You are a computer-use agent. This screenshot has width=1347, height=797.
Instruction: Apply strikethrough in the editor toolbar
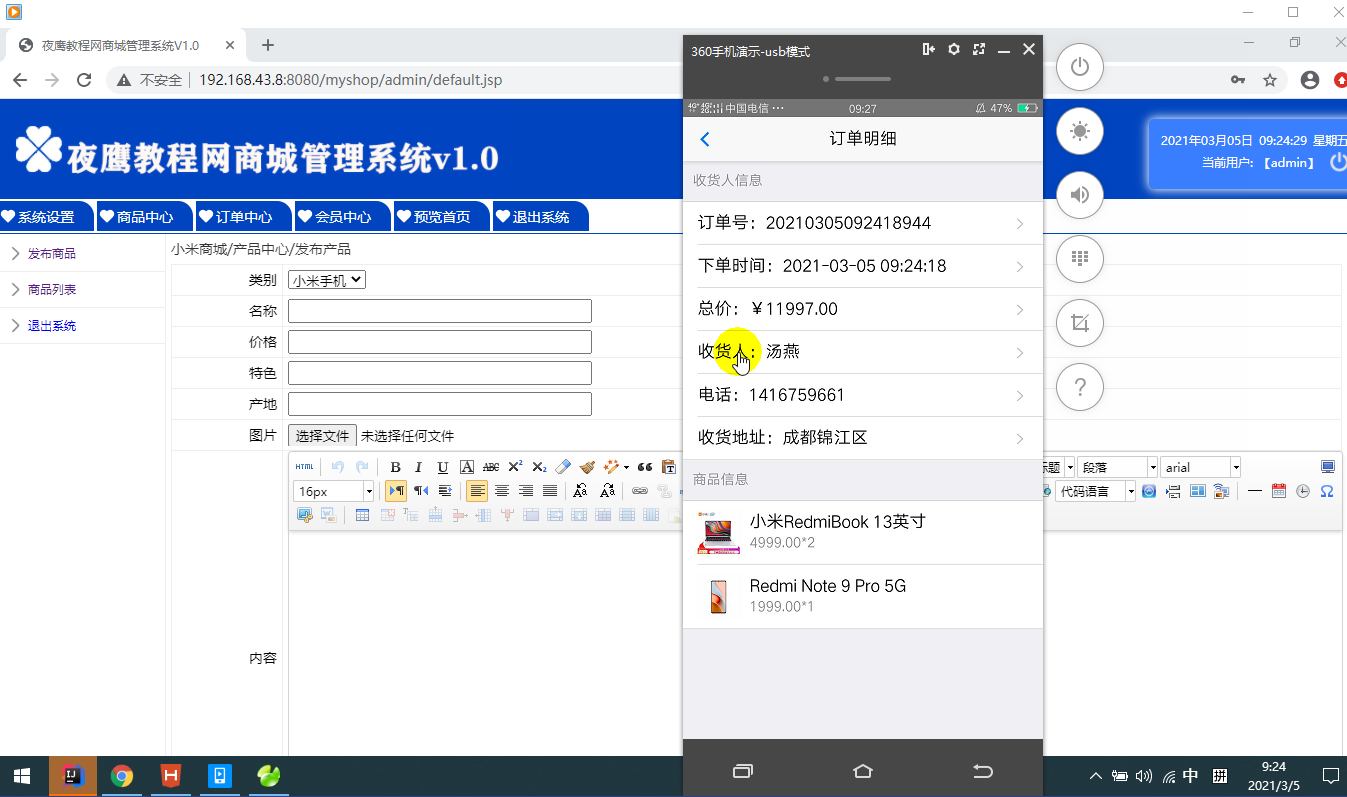pyautogui.click(x=490, y=467)
